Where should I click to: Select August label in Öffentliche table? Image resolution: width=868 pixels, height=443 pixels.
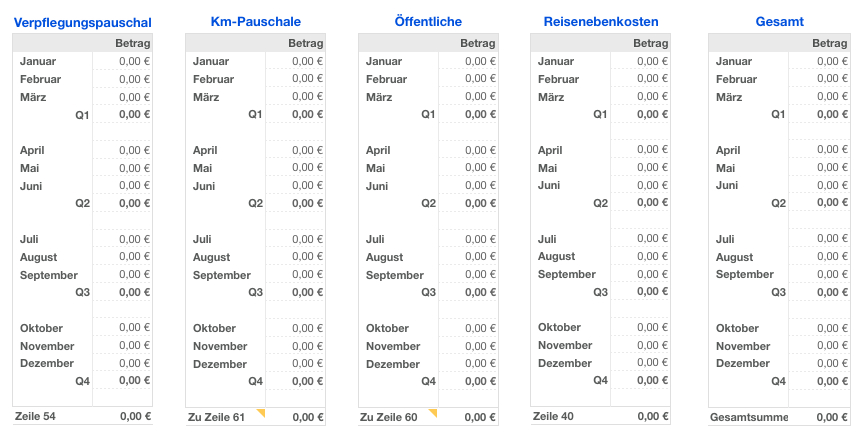[x=384, y=257]
